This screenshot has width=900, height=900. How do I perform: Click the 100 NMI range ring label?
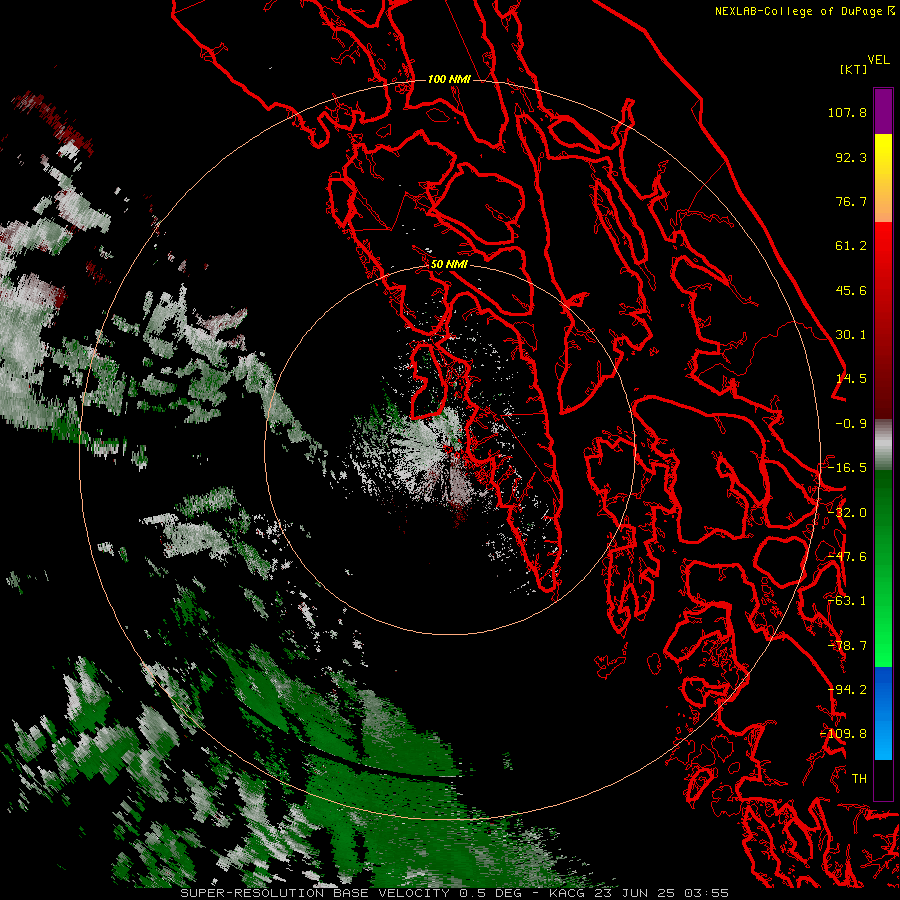click(449, 79)
